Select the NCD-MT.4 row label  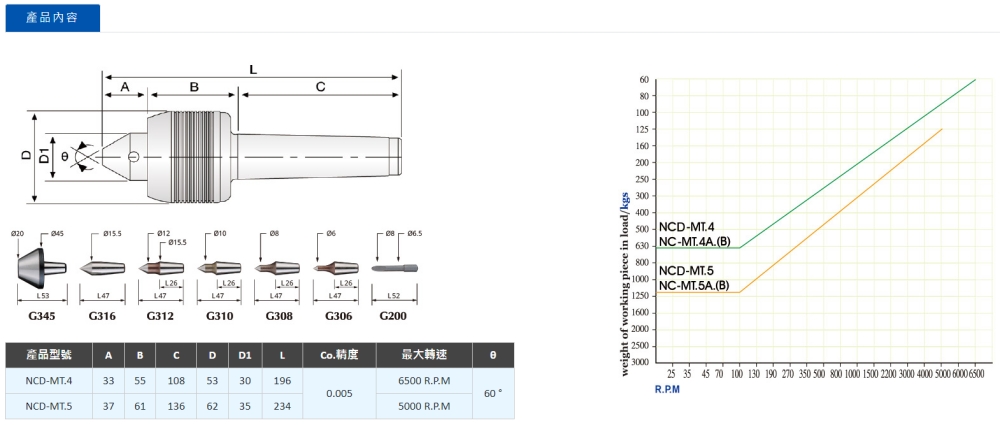pos(49,381)
